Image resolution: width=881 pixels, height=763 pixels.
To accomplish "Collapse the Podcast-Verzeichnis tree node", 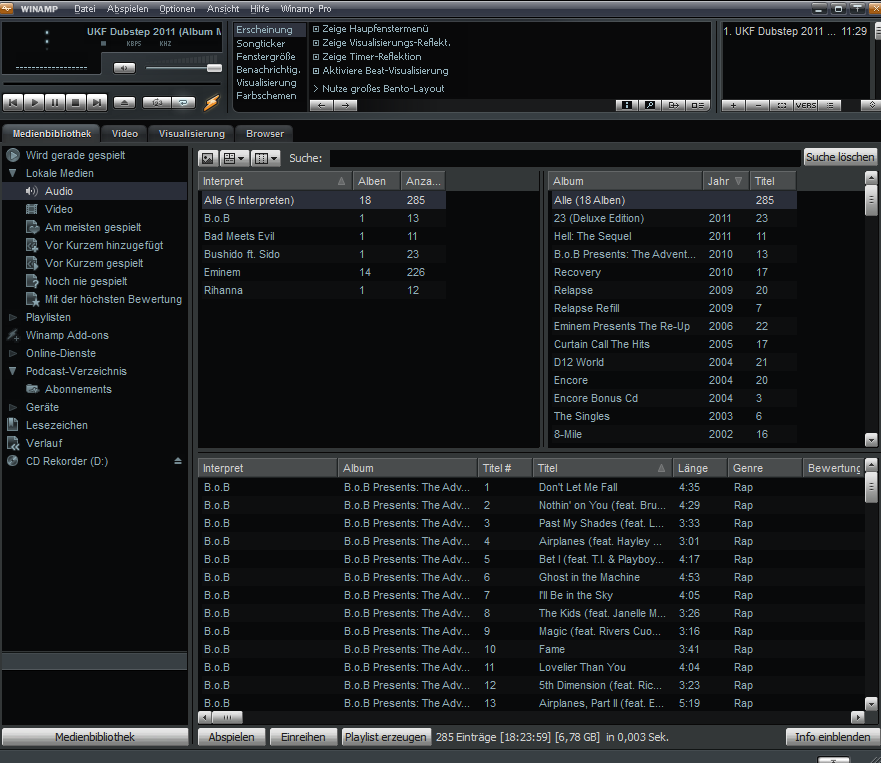I will pyautogui.click(x=12, y=371).
